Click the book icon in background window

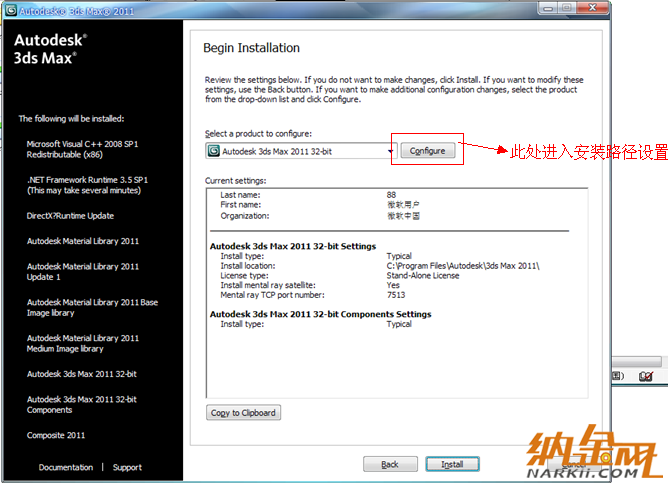click(646, 376)
